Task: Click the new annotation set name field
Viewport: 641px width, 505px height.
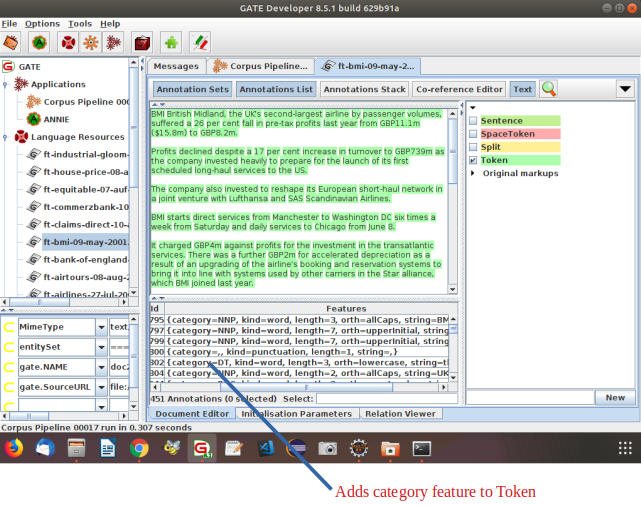Action: pos(530,397)
